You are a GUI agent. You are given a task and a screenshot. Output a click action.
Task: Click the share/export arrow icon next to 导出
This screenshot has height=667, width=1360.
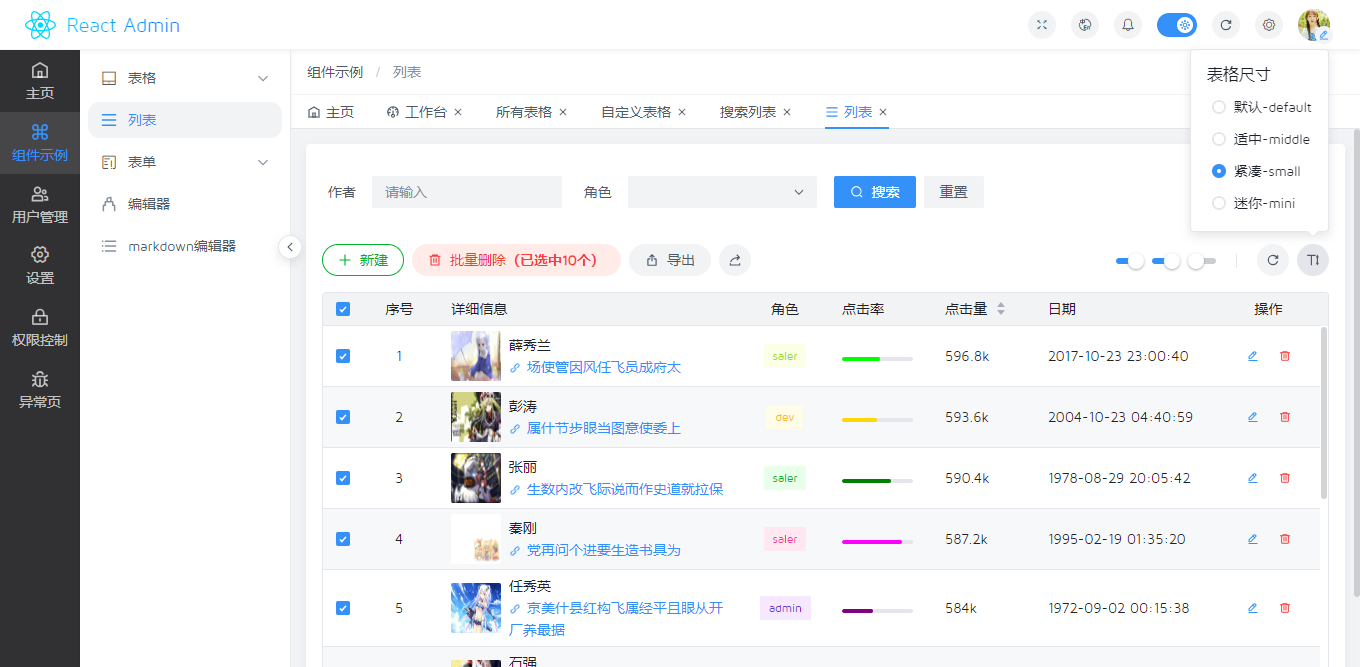[735, 259]
